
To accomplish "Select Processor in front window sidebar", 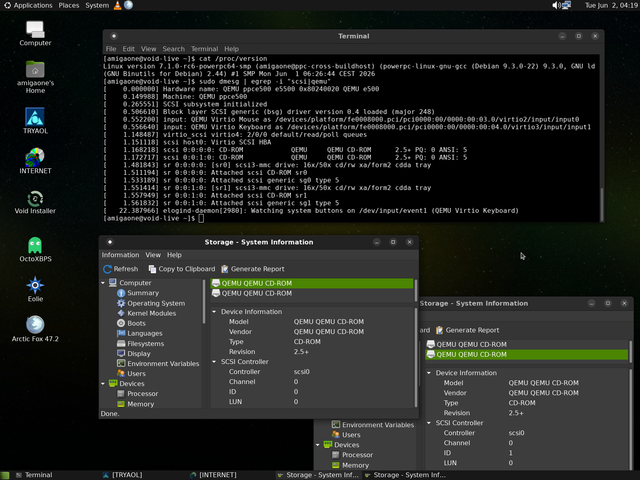I will (x=142, y=394).
